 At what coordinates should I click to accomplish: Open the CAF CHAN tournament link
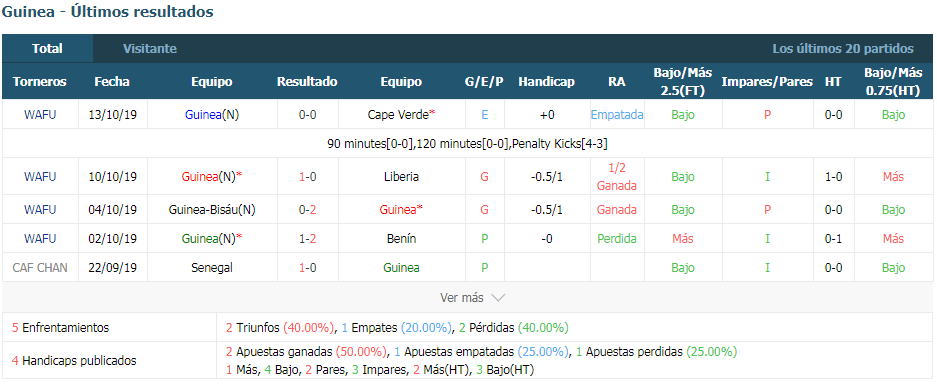click(40, 268)
